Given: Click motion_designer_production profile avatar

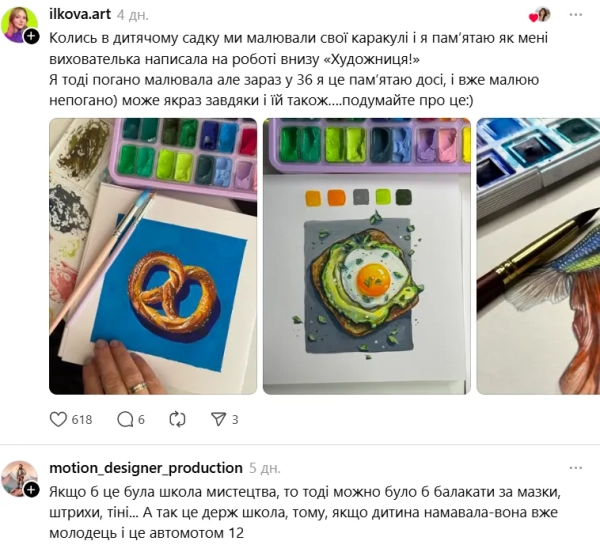Looking at the screenshot, I should pyautogui.click(x=19, y=478).
